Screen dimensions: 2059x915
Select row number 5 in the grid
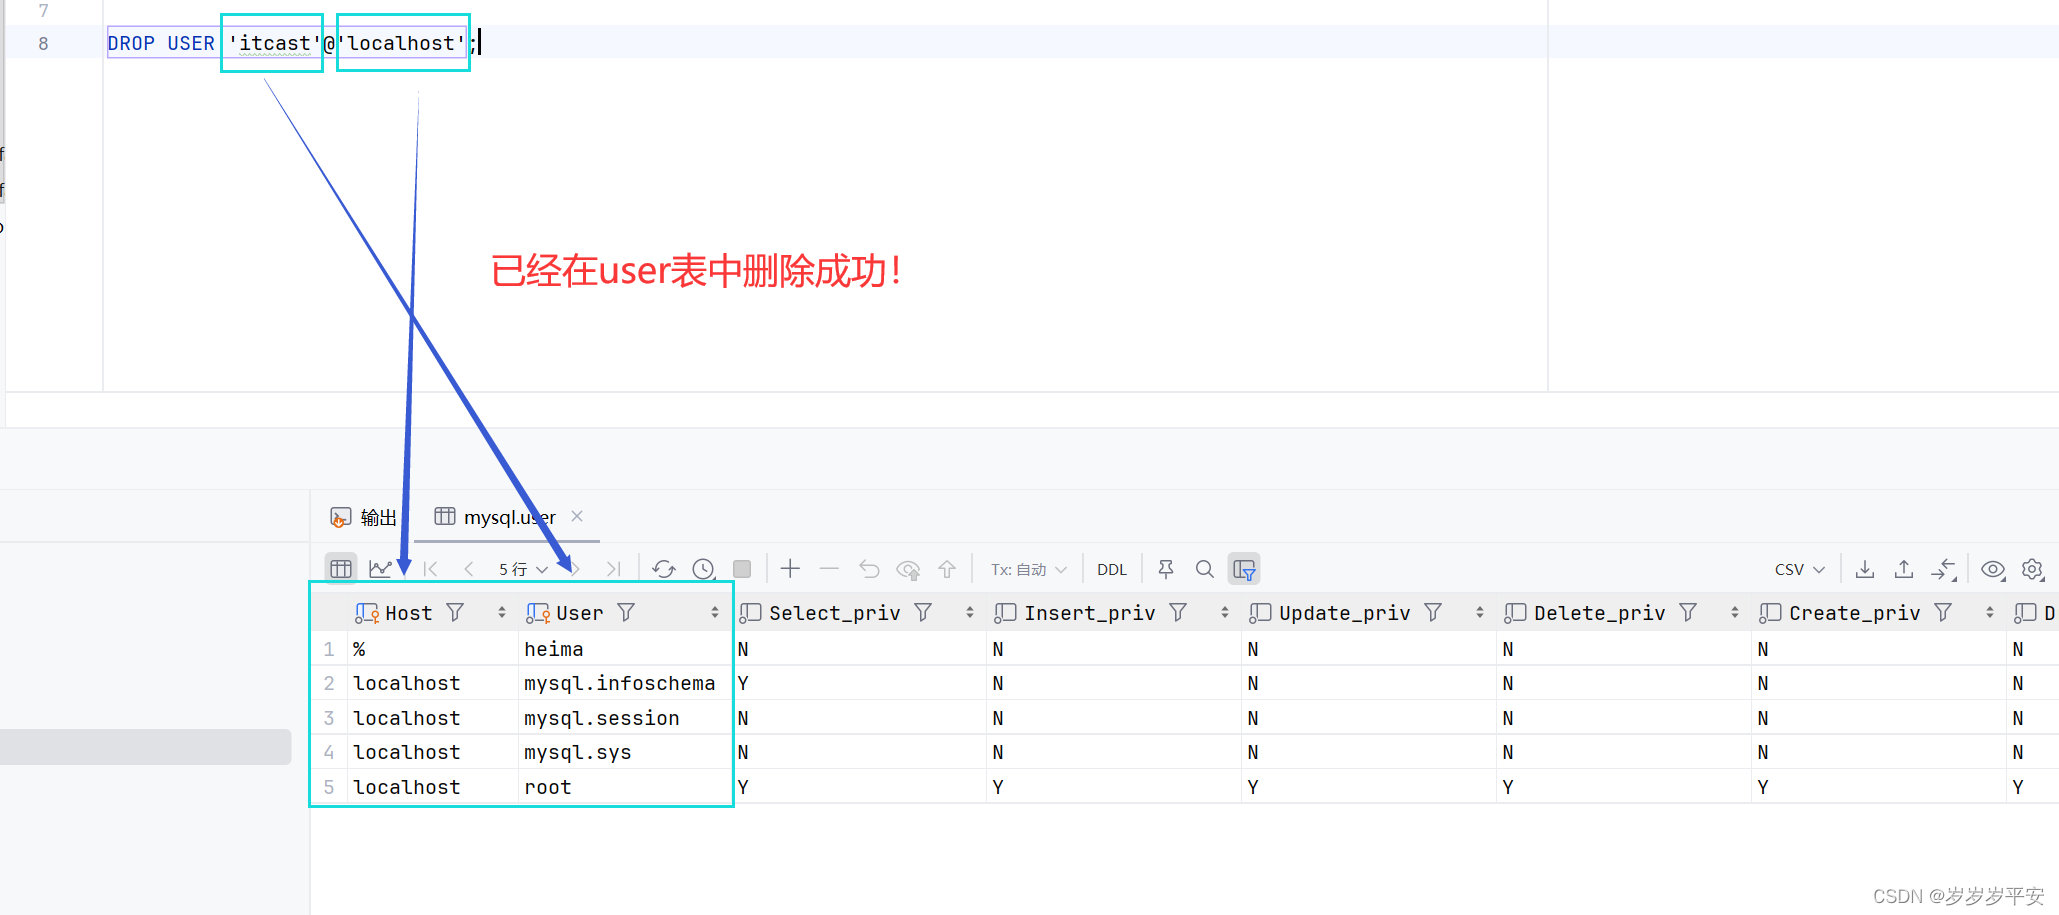329,787
